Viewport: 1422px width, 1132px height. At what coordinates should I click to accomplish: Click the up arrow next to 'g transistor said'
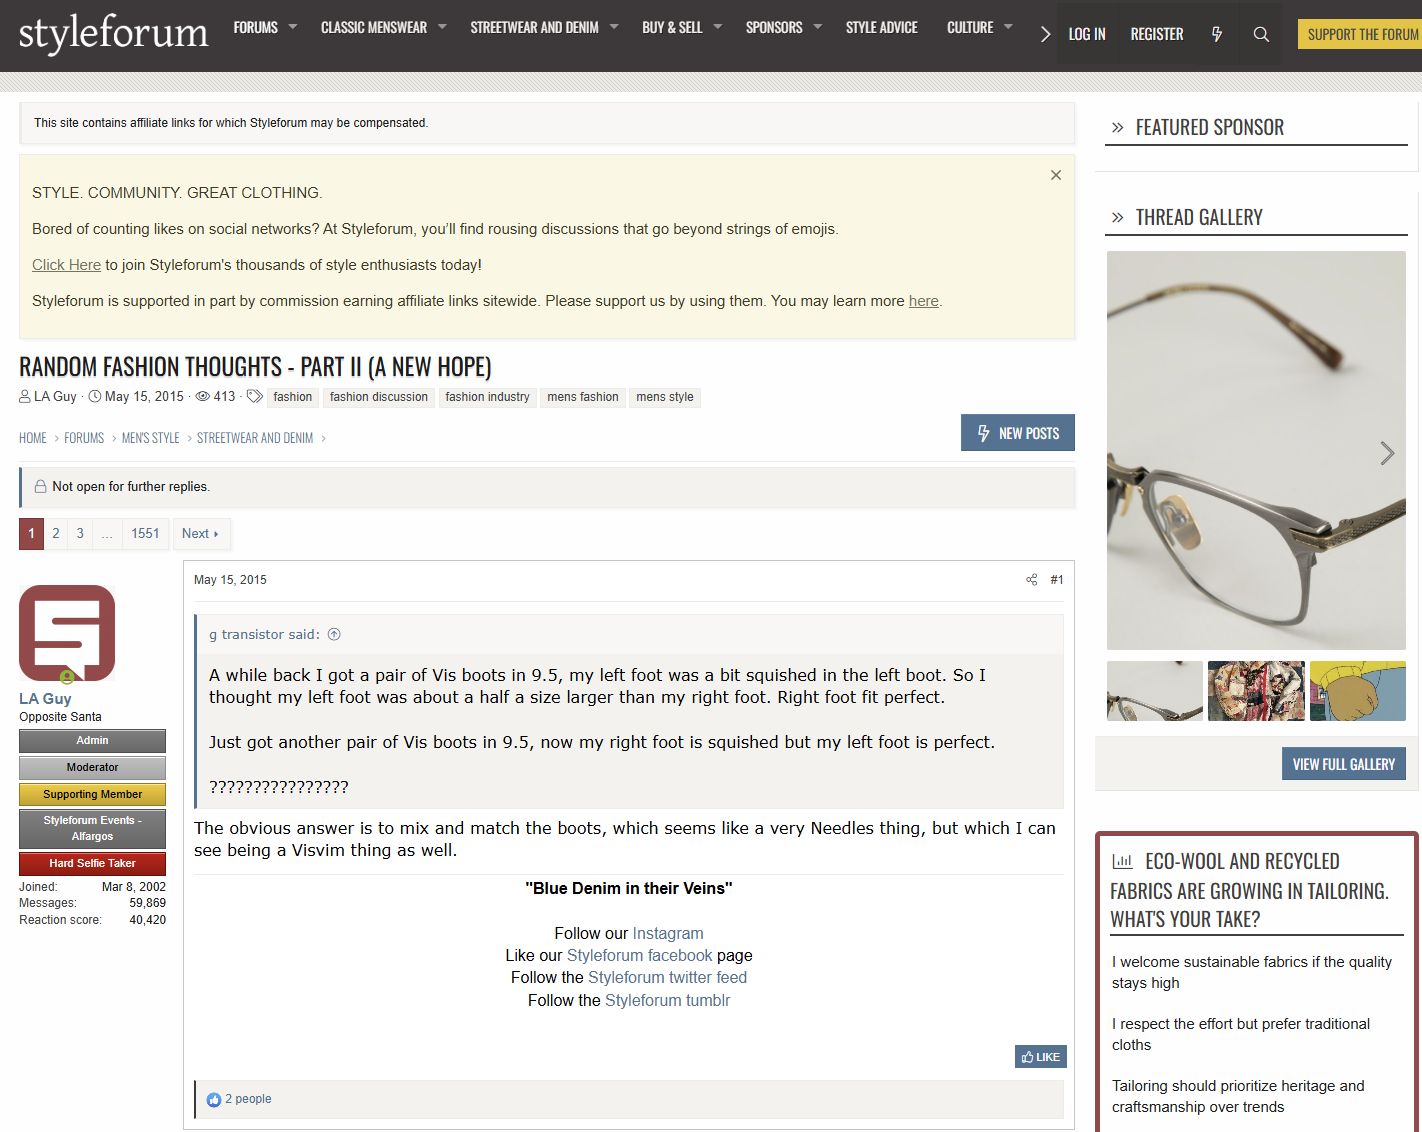(334, 634)
